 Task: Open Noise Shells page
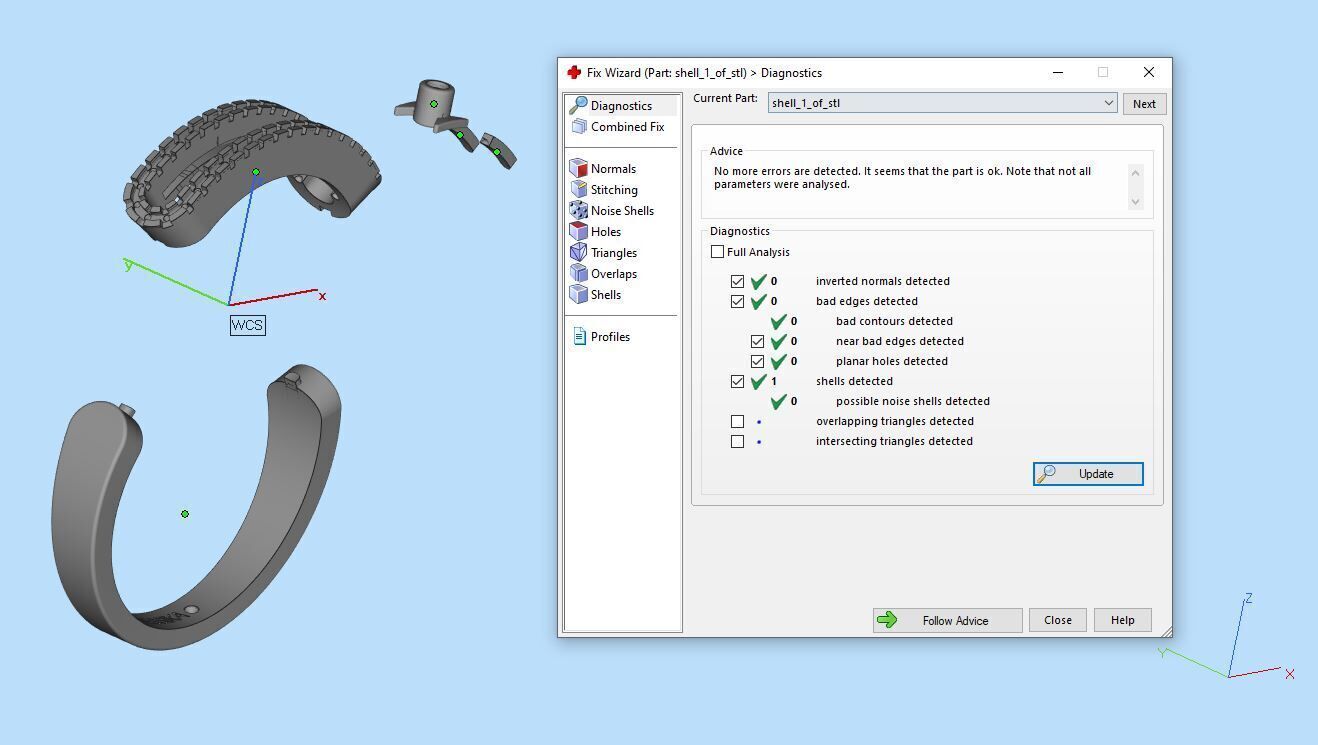(622, 210)
